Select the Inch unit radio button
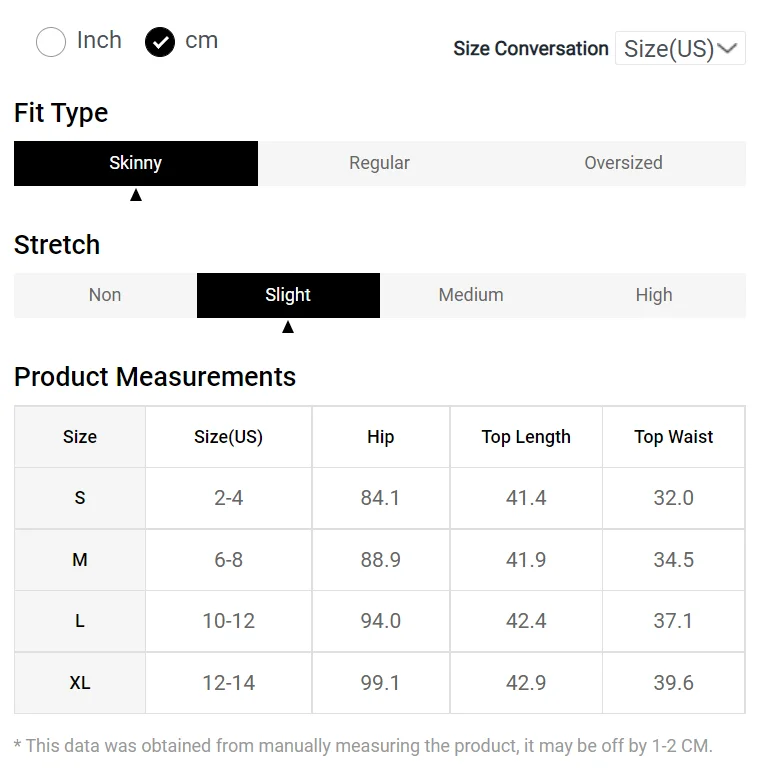Image resolution: width=759 pixels, height=782 pixels. [x=51, y=42]
